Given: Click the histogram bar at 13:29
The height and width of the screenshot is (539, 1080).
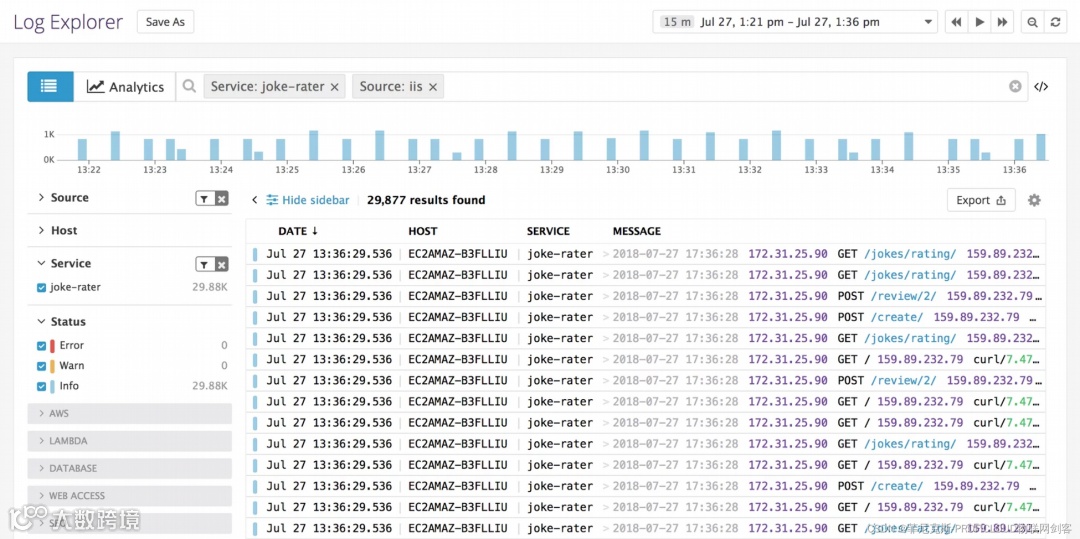Looking at the screenshot, I should tap(545, 149).
